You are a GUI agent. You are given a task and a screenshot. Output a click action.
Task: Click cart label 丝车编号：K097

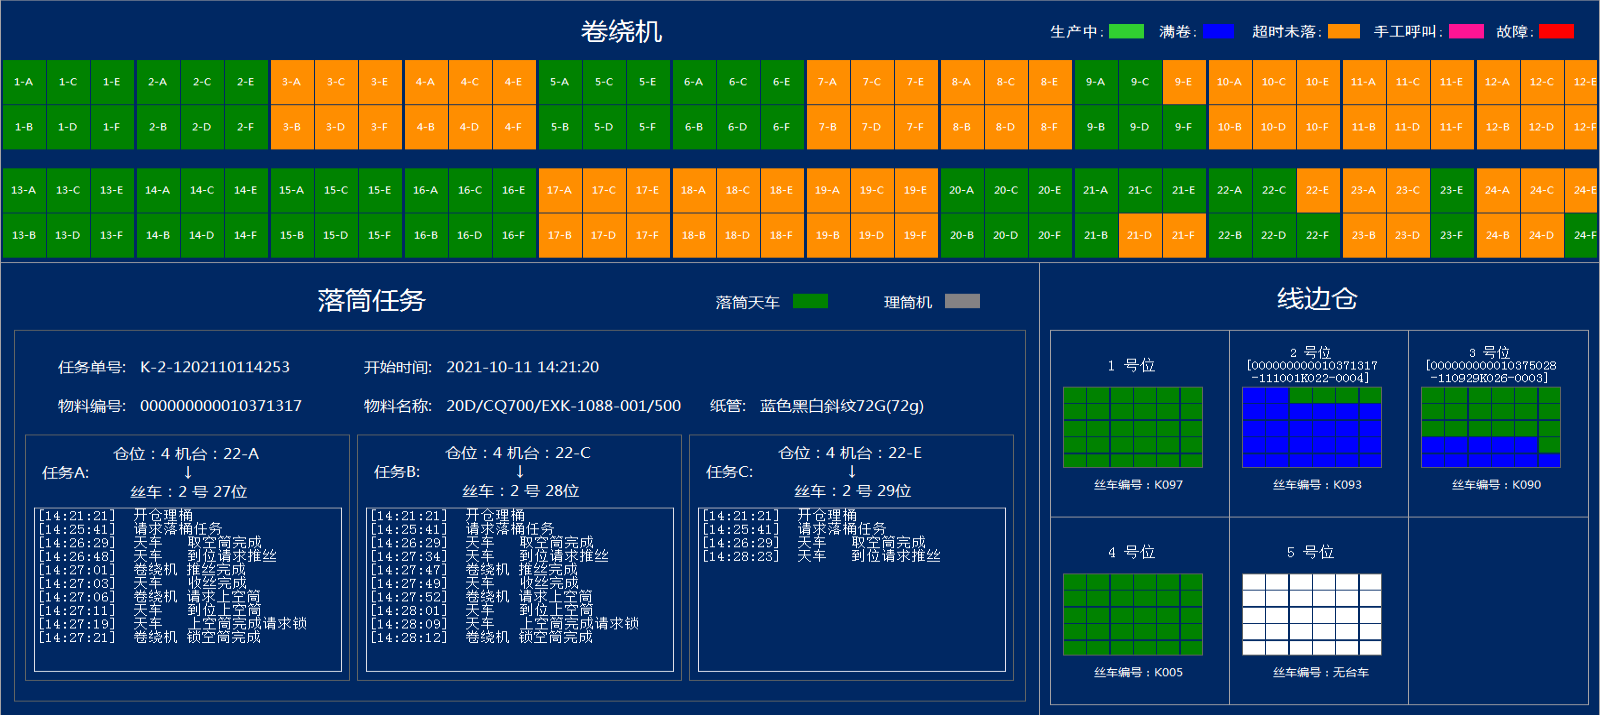tap(1138, 485)
